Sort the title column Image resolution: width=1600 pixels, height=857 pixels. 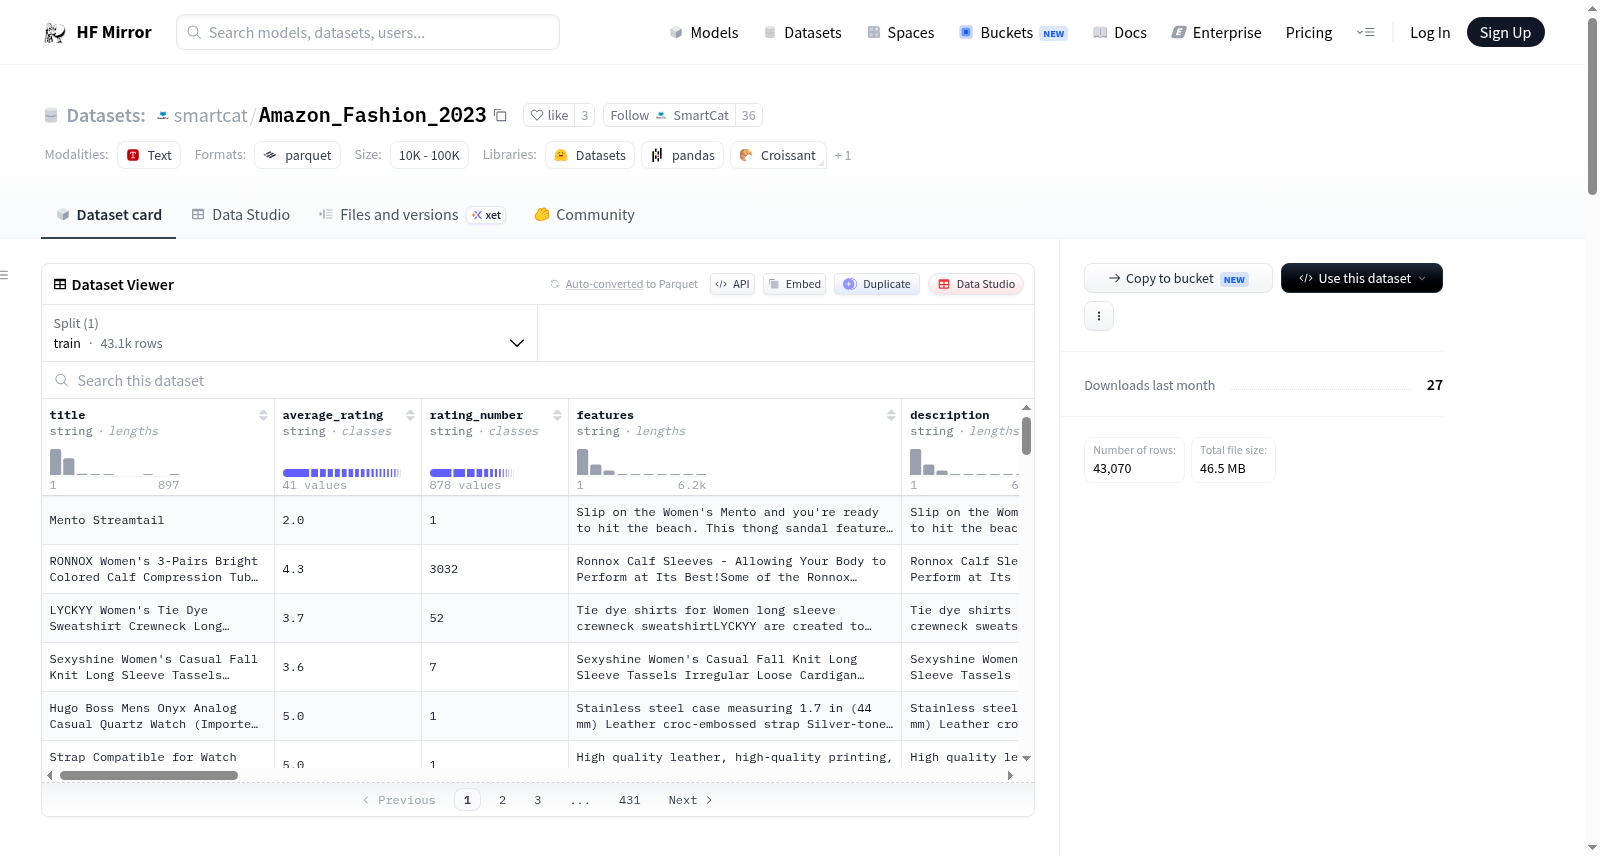coord(263,415)
